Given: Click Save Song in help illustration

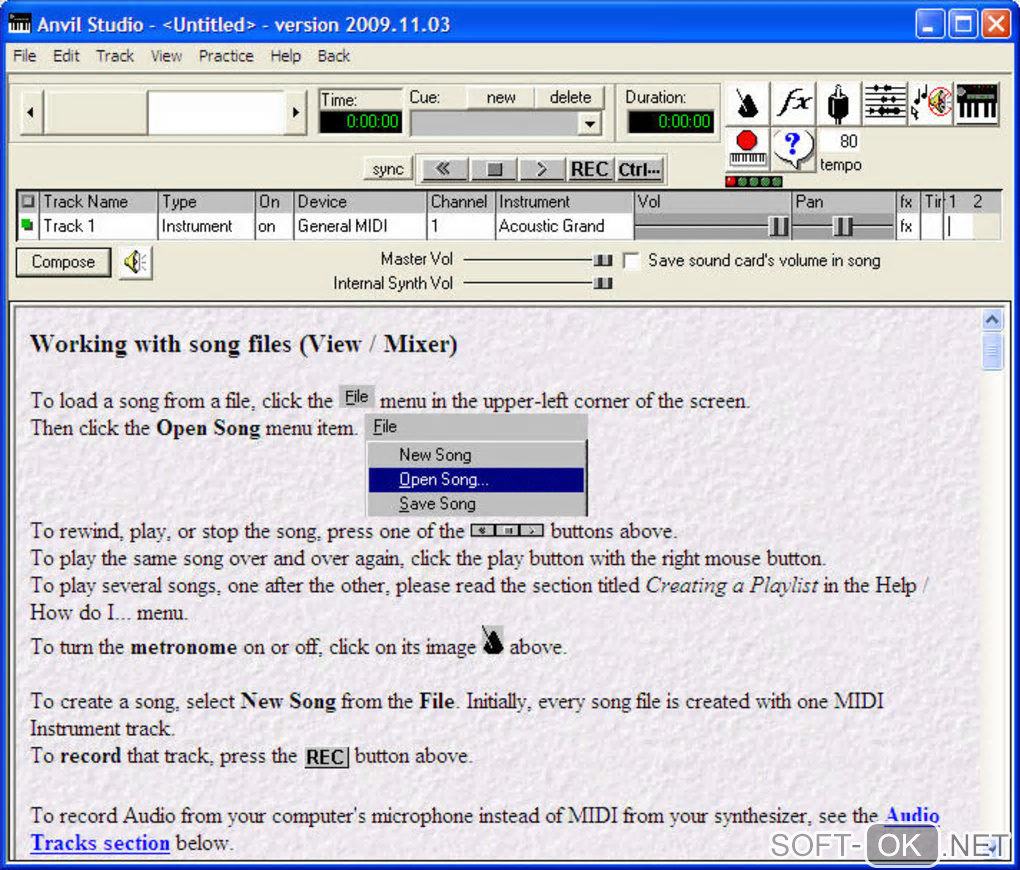Looking at the screenshot, I should [x=476, y=504].
